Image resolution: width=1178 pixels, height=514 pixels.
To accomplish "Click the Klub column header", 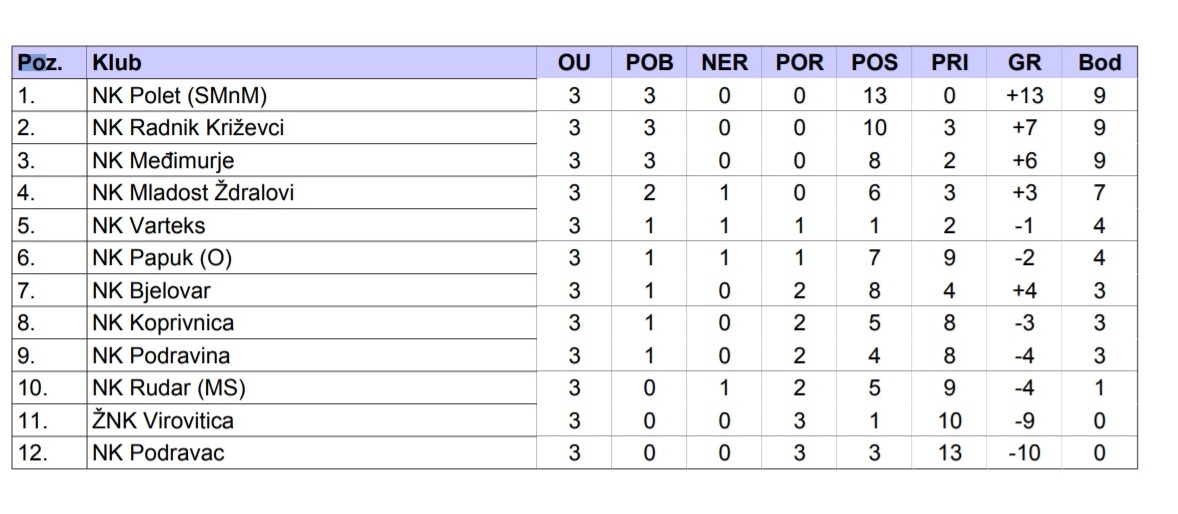I will [117, 63].
